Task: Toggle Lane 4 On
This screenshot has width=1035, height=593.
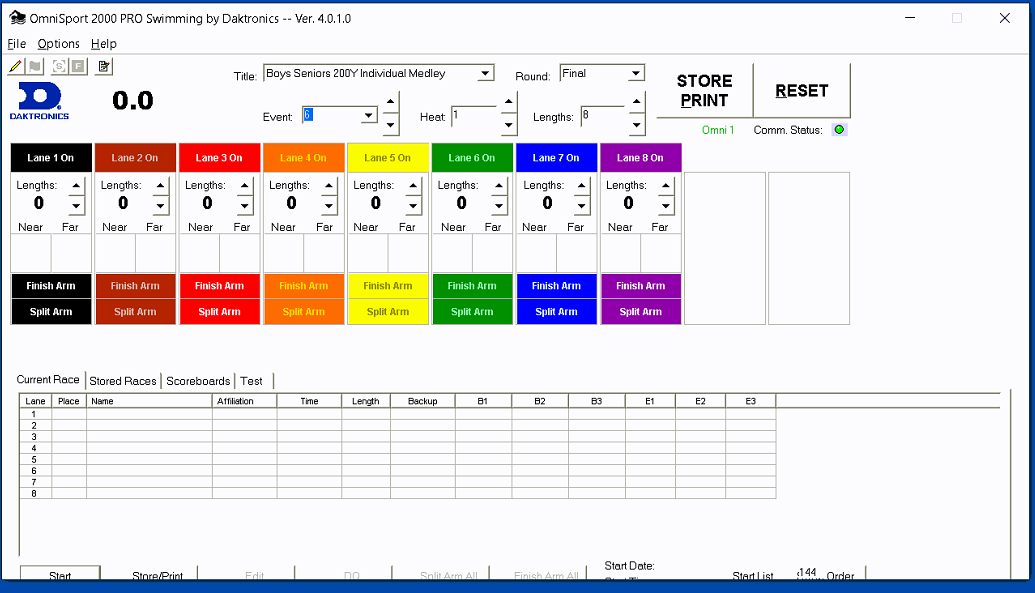Action: [303, 158]
